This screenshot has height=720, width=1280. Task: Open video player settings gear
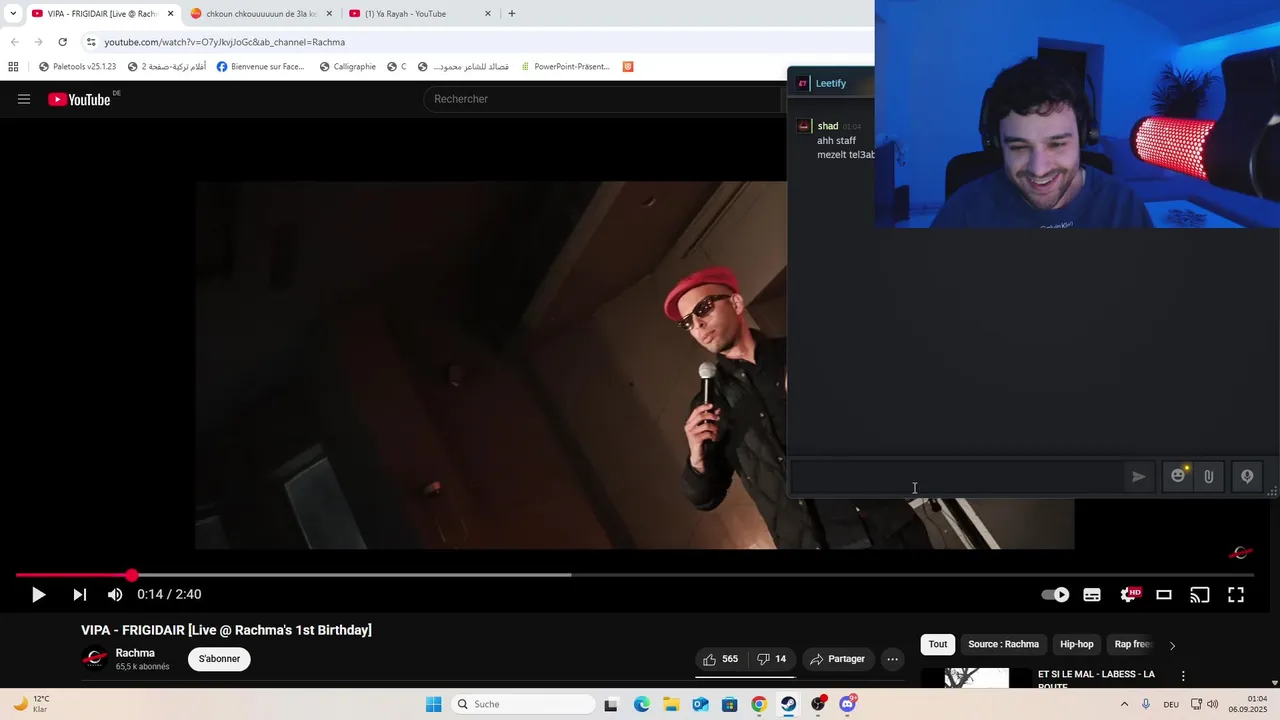coord(1129,594)
